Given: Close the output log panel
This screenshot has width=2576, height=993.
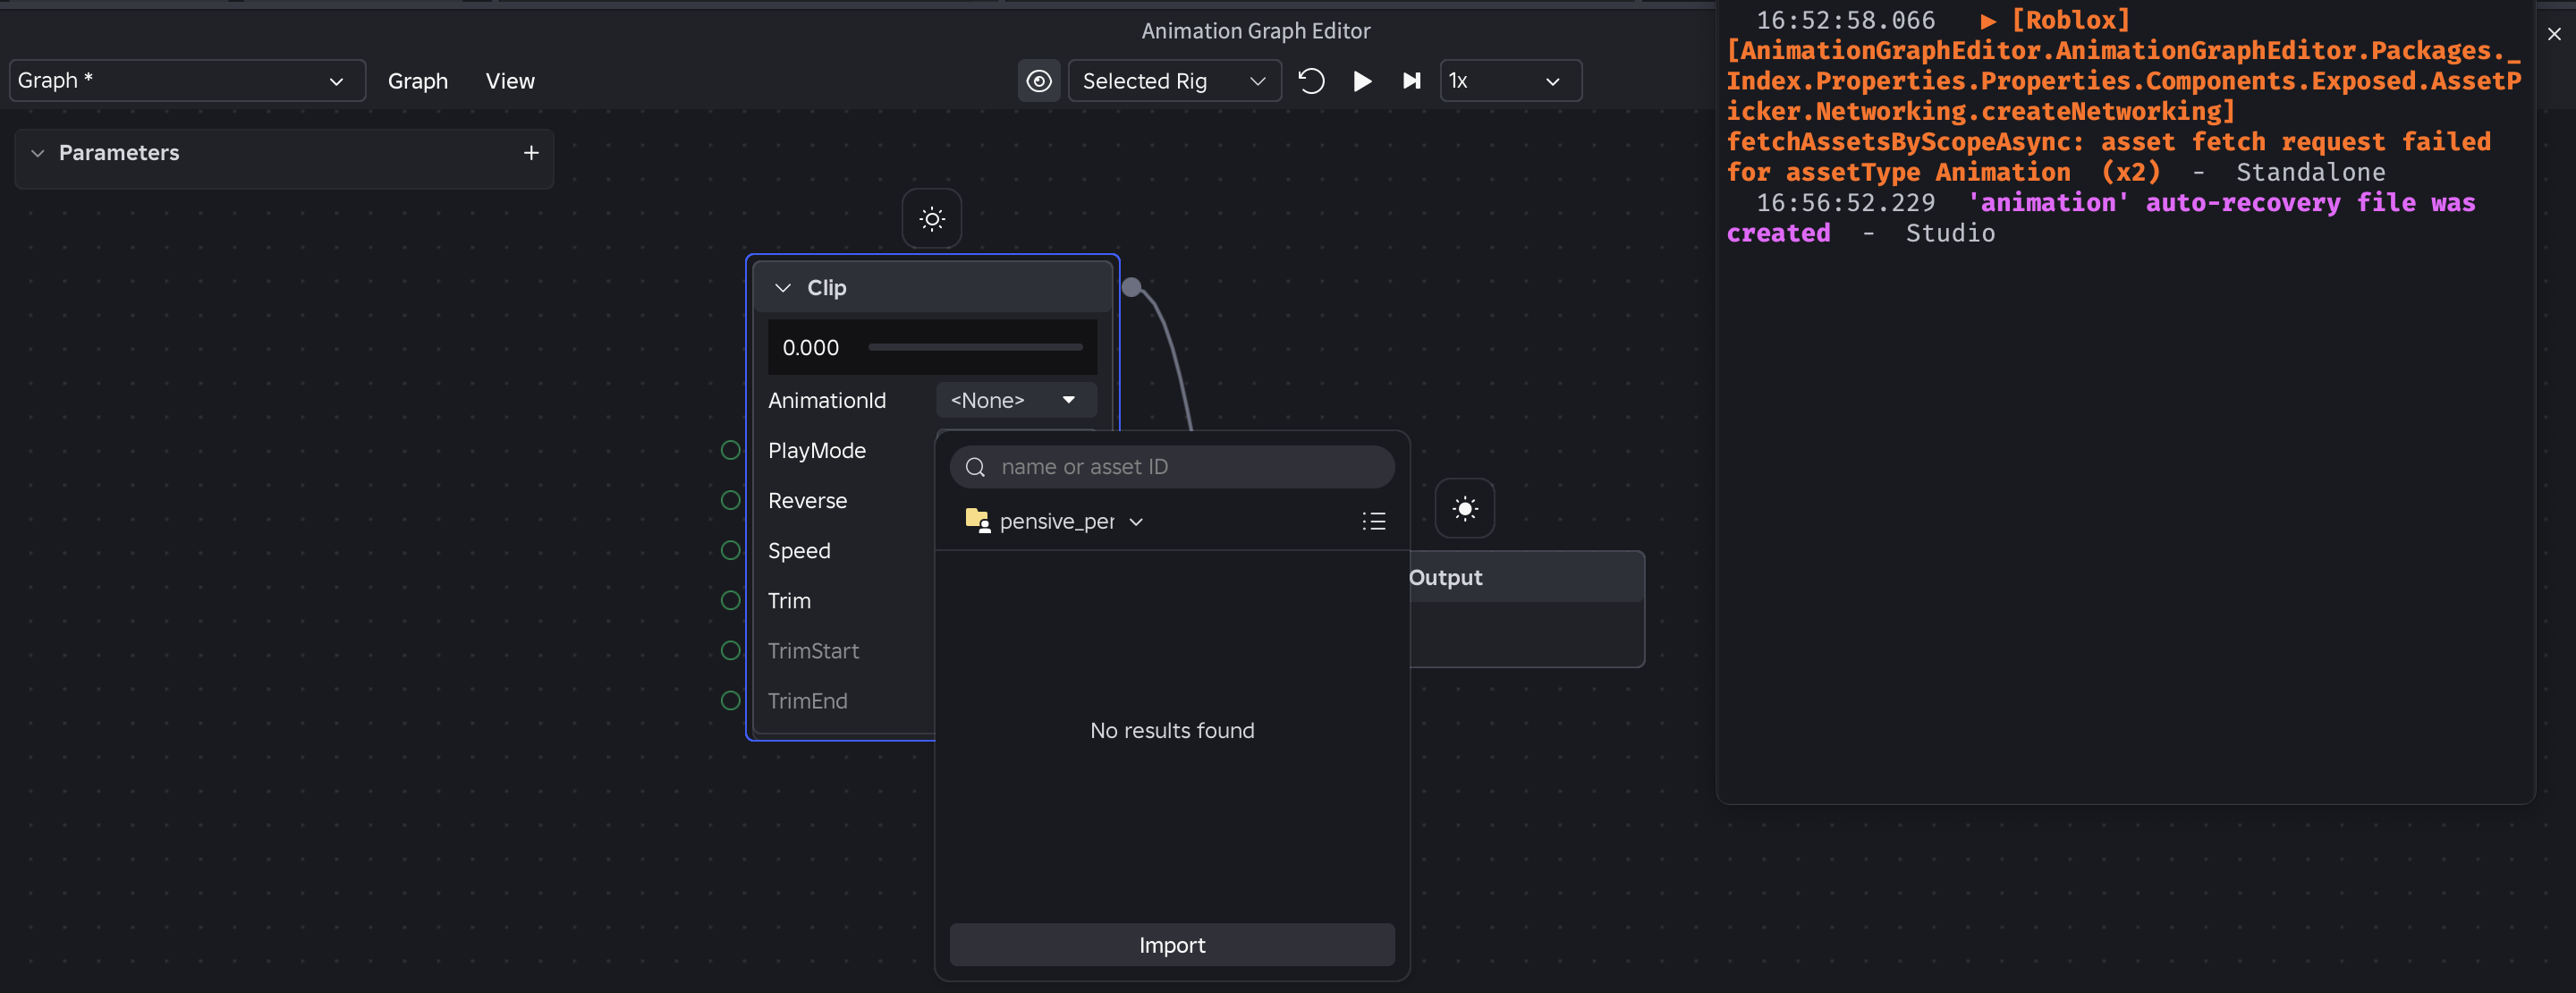Looking at the screenshot, I should pyautogui.click(x=2554, y=34).
